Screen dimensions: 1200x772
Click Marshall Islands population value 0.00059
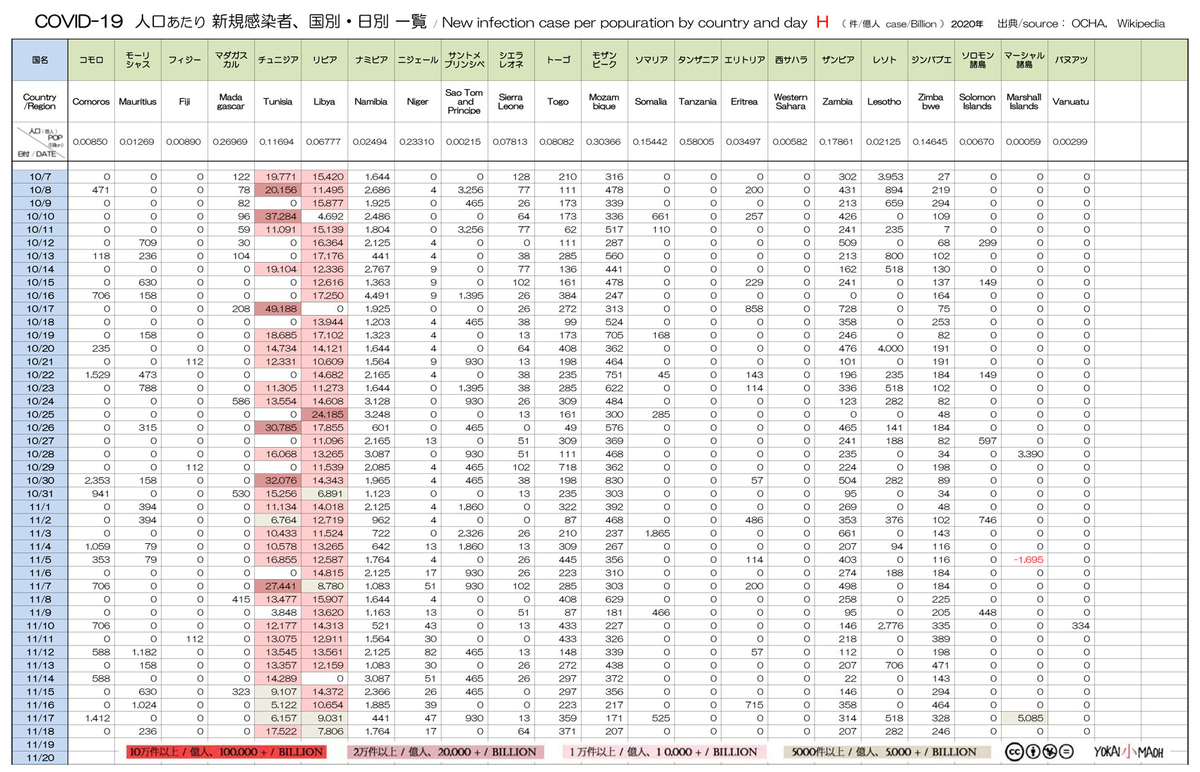coord(1024,142)
